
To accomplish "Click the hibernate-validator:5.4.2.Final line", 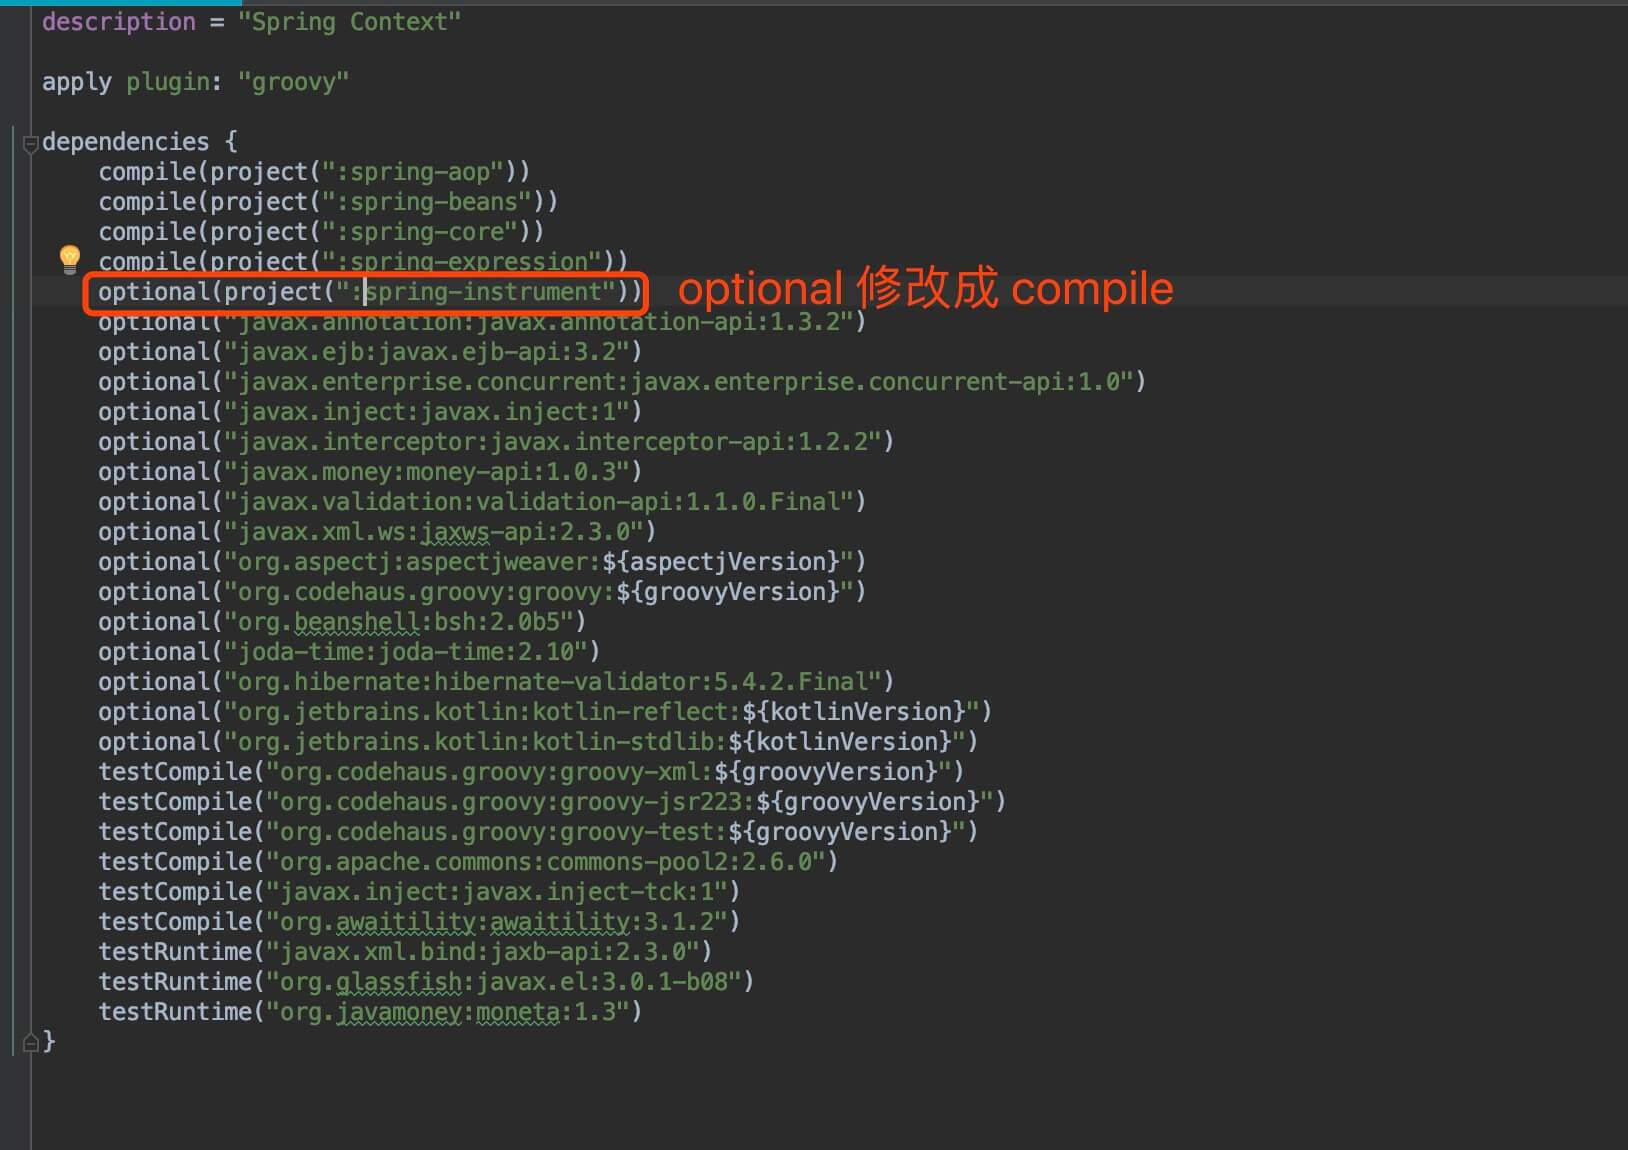I will (x=496, y=682).
